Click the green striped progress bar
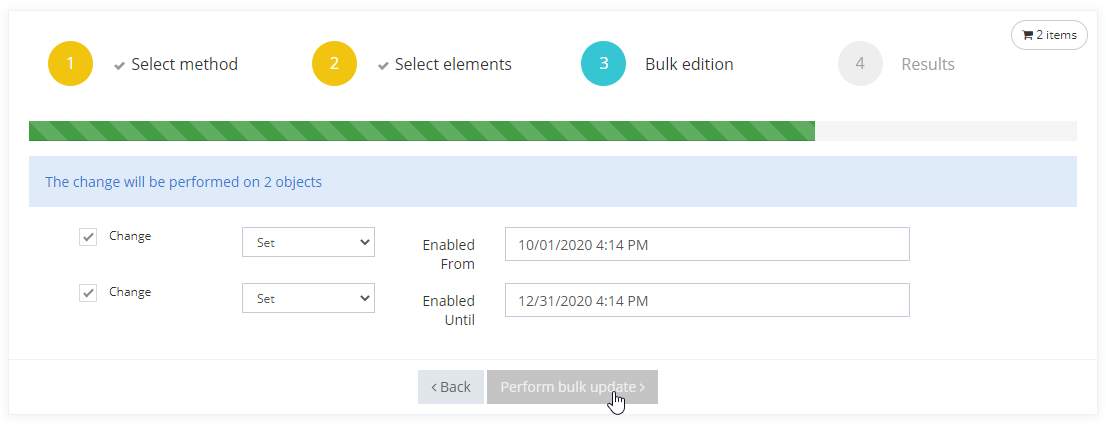 click(x=421, y=131)
